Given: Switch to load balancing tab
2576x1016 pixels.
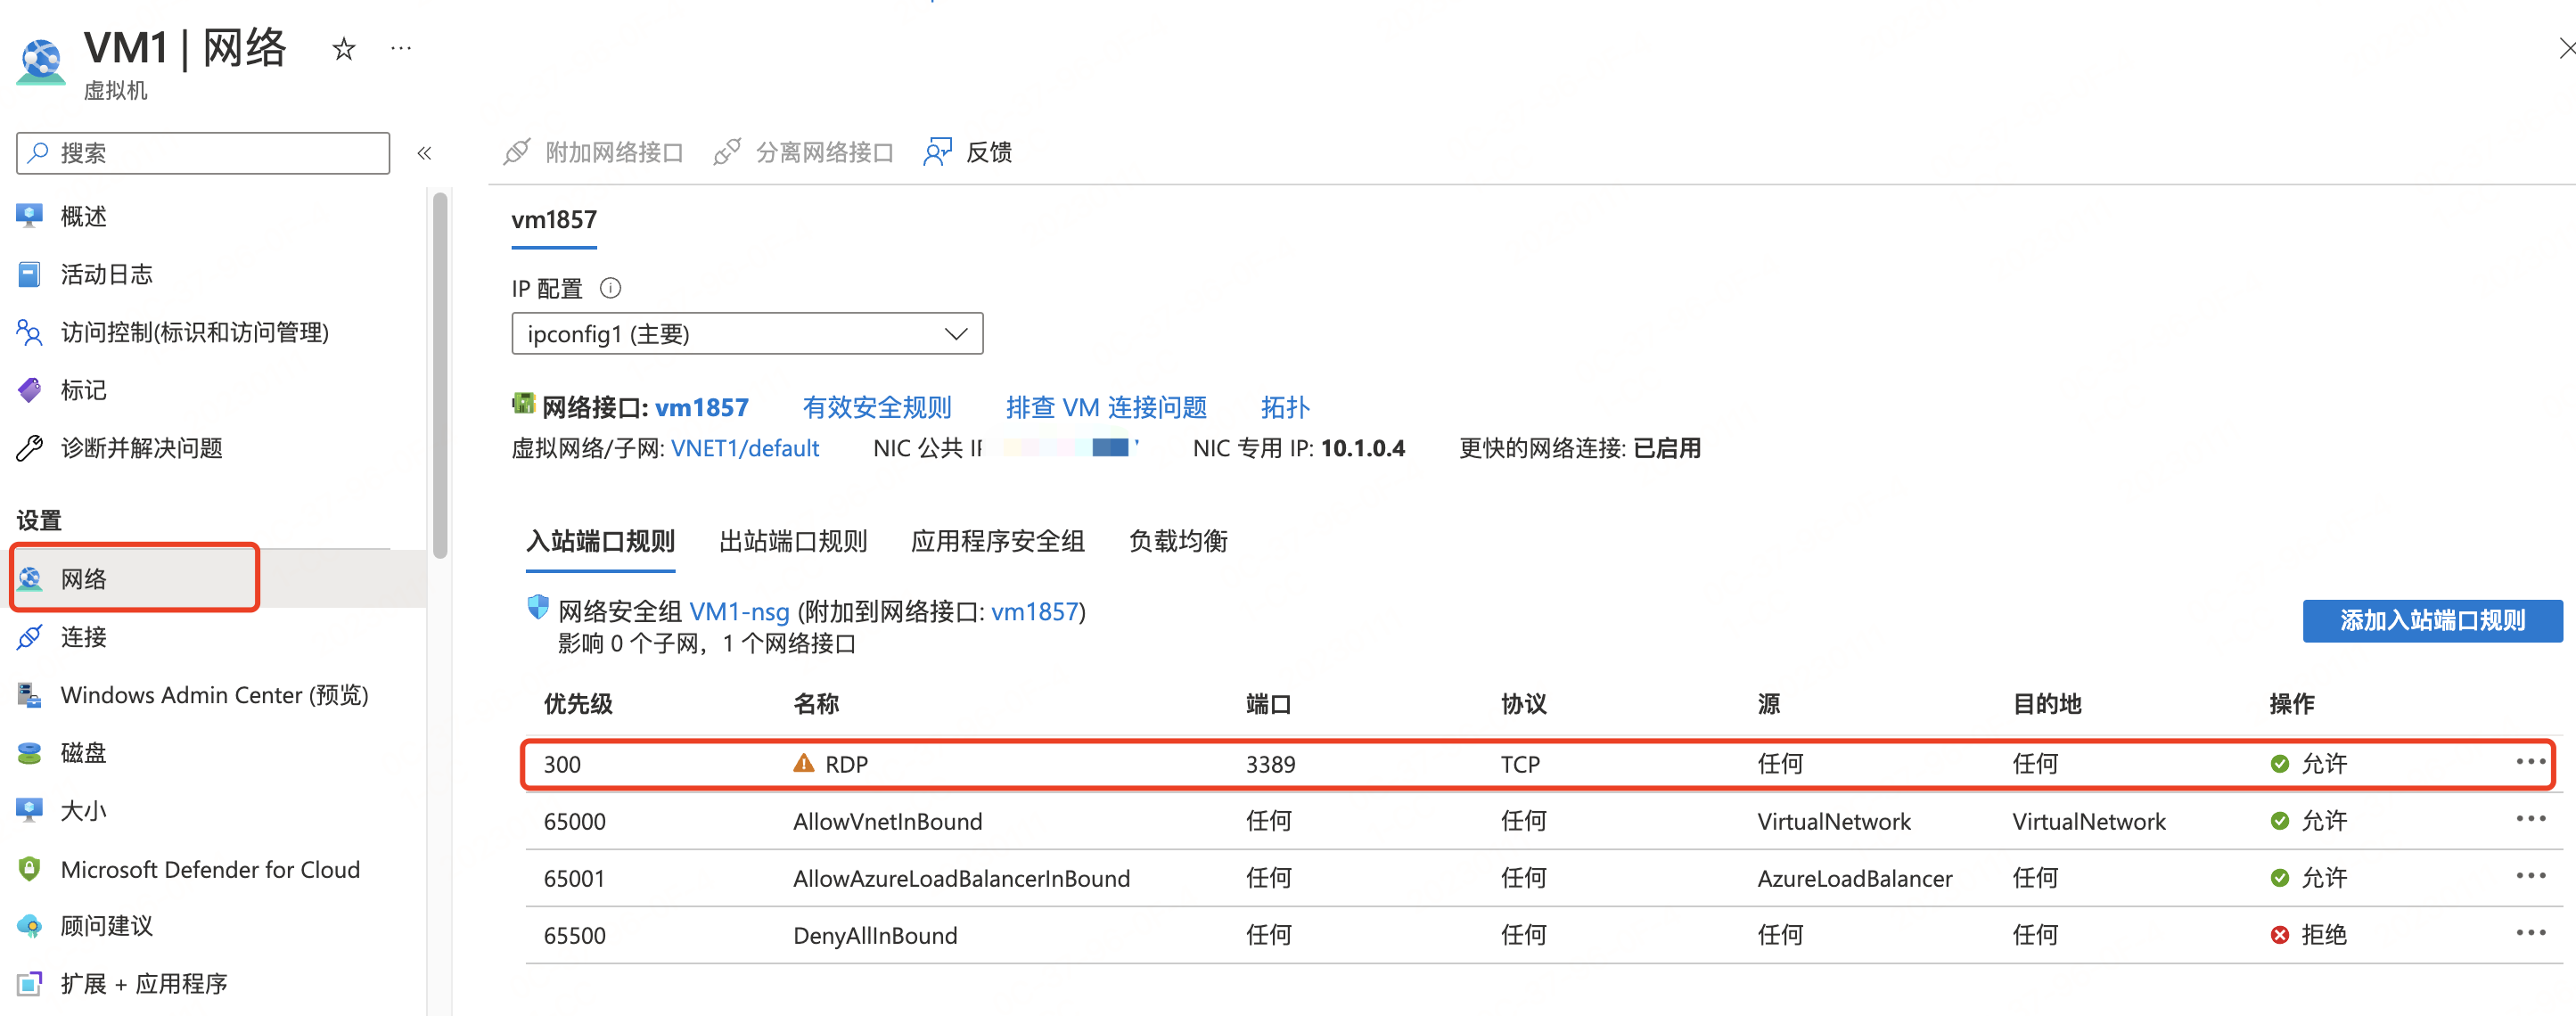Looking at the screenshot, I should 1178,542.
